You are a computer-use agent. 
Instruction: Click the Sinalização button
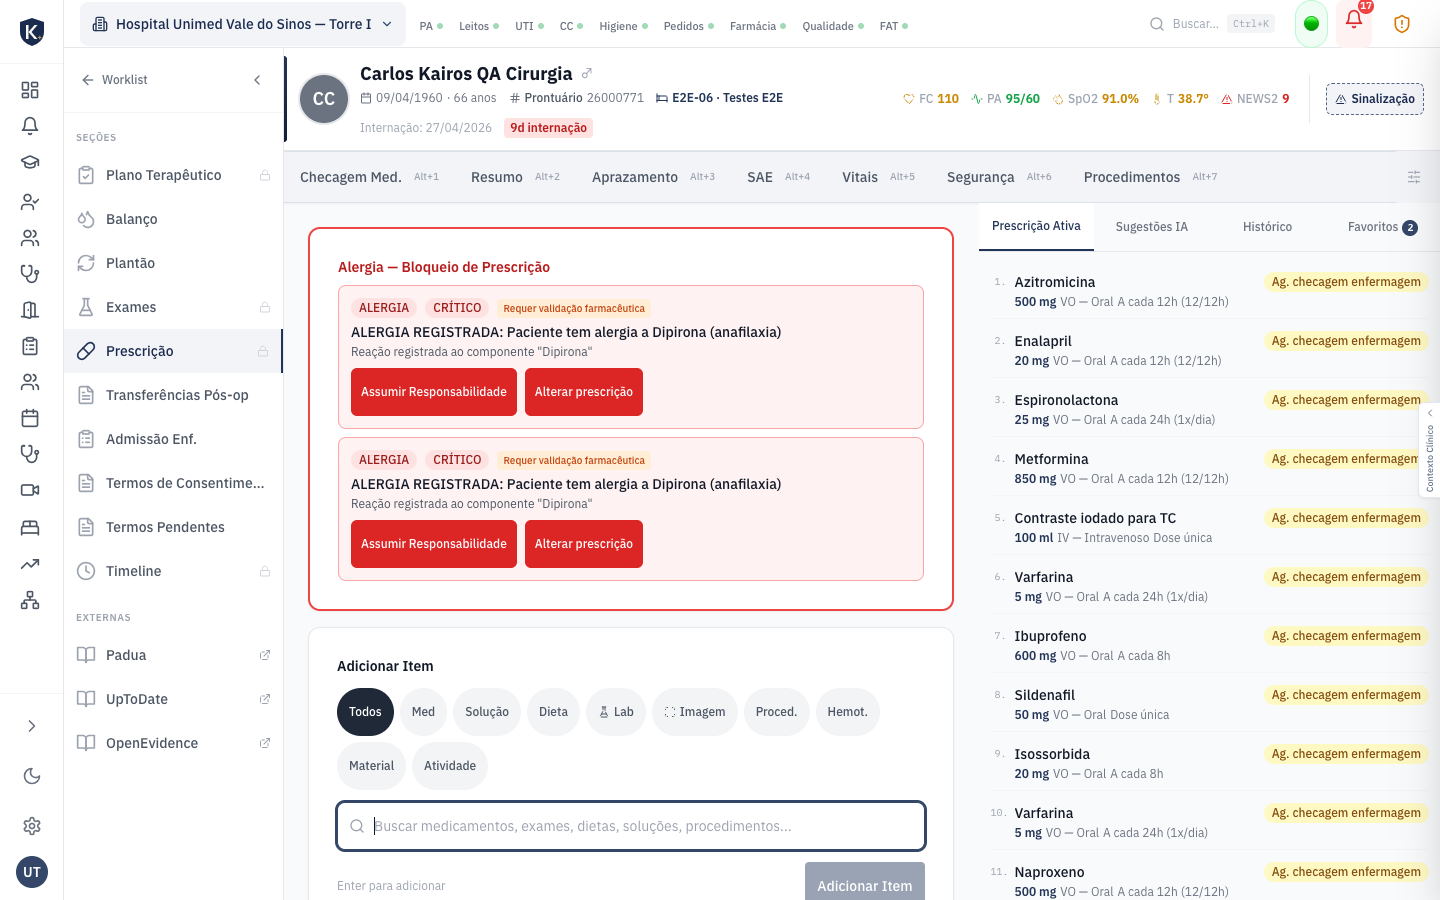[x=1375, y=99]
